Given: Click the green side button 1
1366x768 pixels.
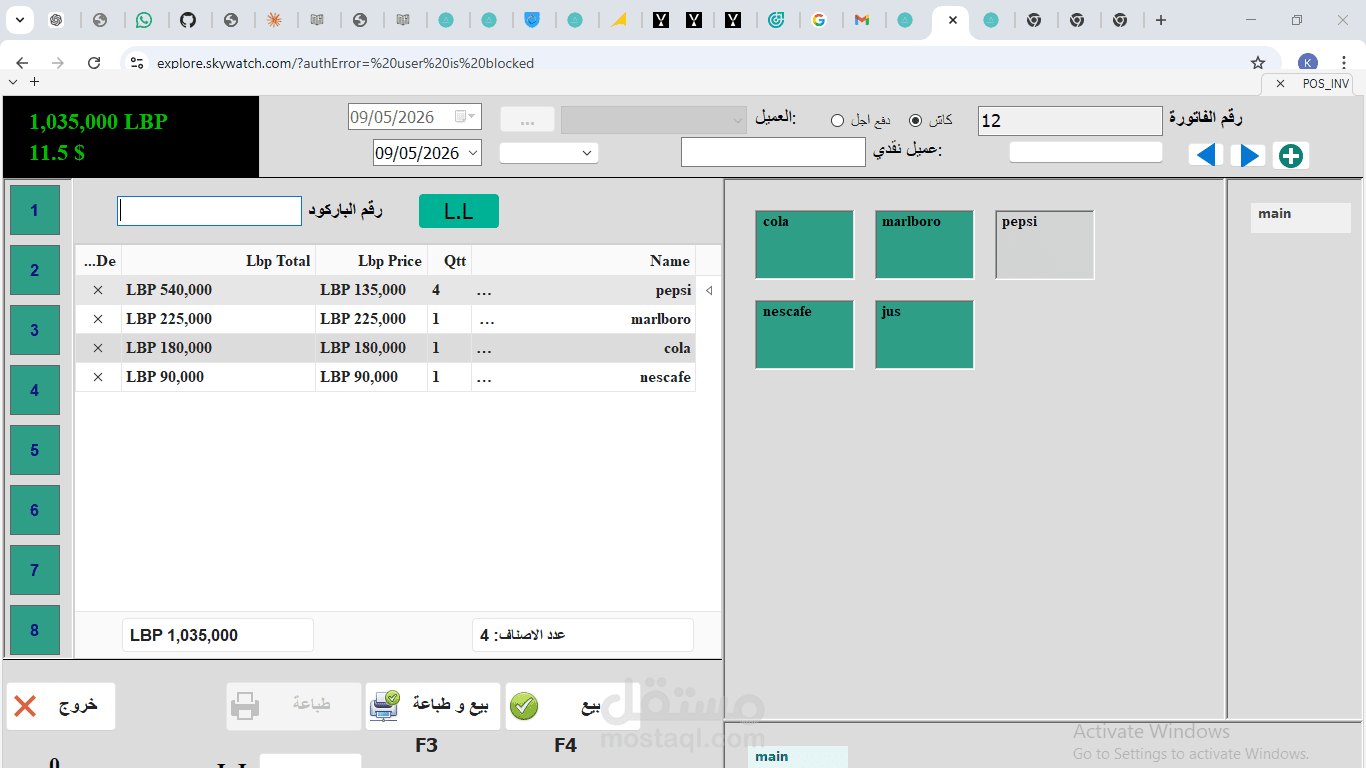Looking at the screenshot, I should 35,210.
